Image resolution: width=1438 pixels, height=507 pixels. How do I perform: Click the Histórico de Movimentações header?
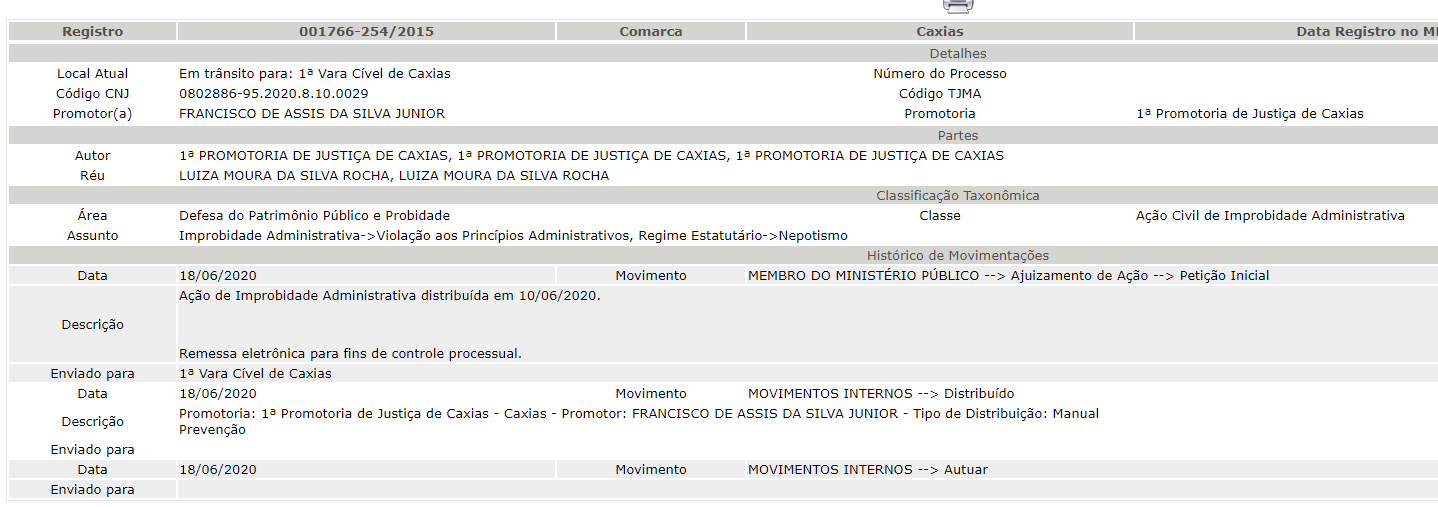[x=957, y=256]
